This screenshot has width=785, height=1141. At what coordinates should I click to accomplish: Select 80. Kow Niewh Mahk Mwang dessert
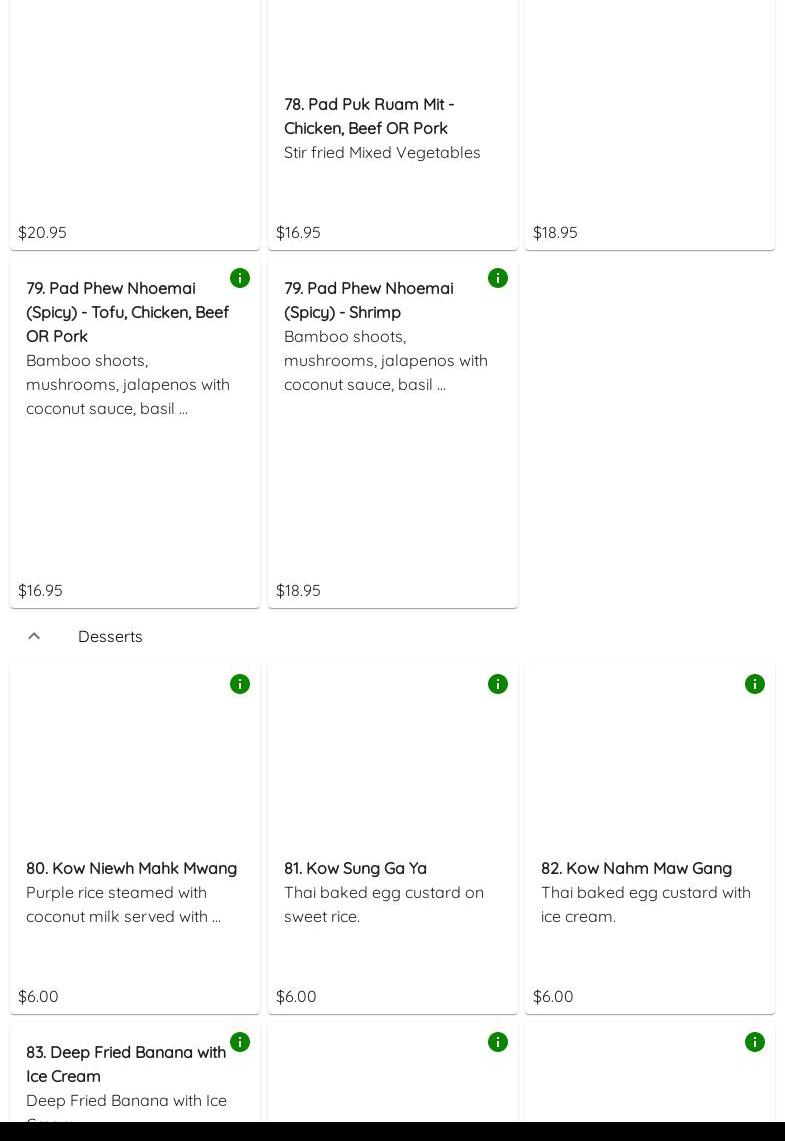[x=131, y=868]
